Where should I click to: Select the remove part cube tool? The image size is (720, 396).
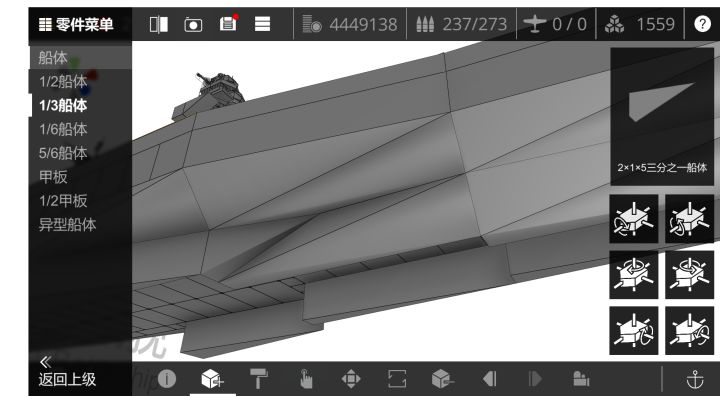pos(443,379)
